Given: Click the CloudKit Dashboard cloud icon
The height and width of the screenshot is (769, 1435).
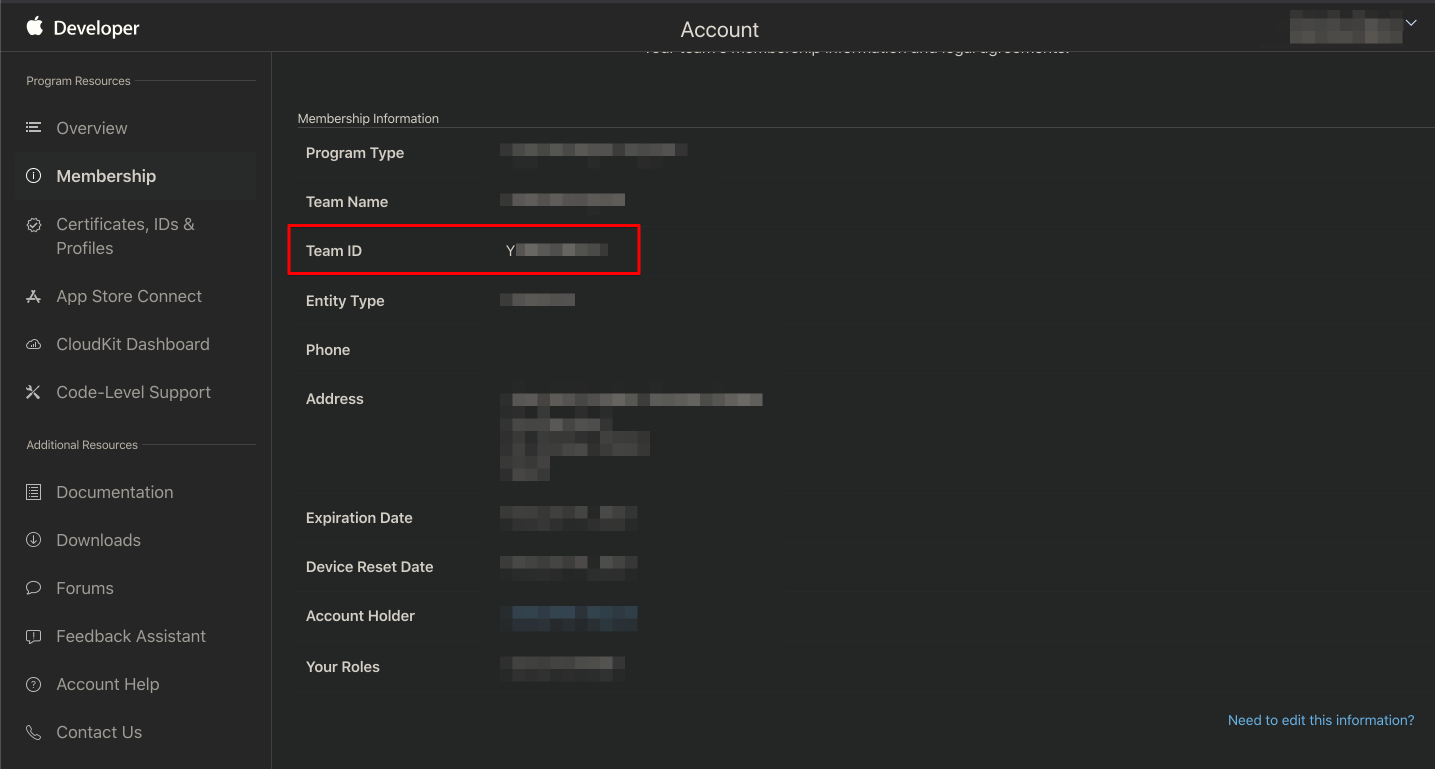Looking at the screenshot, I should 34,345.
